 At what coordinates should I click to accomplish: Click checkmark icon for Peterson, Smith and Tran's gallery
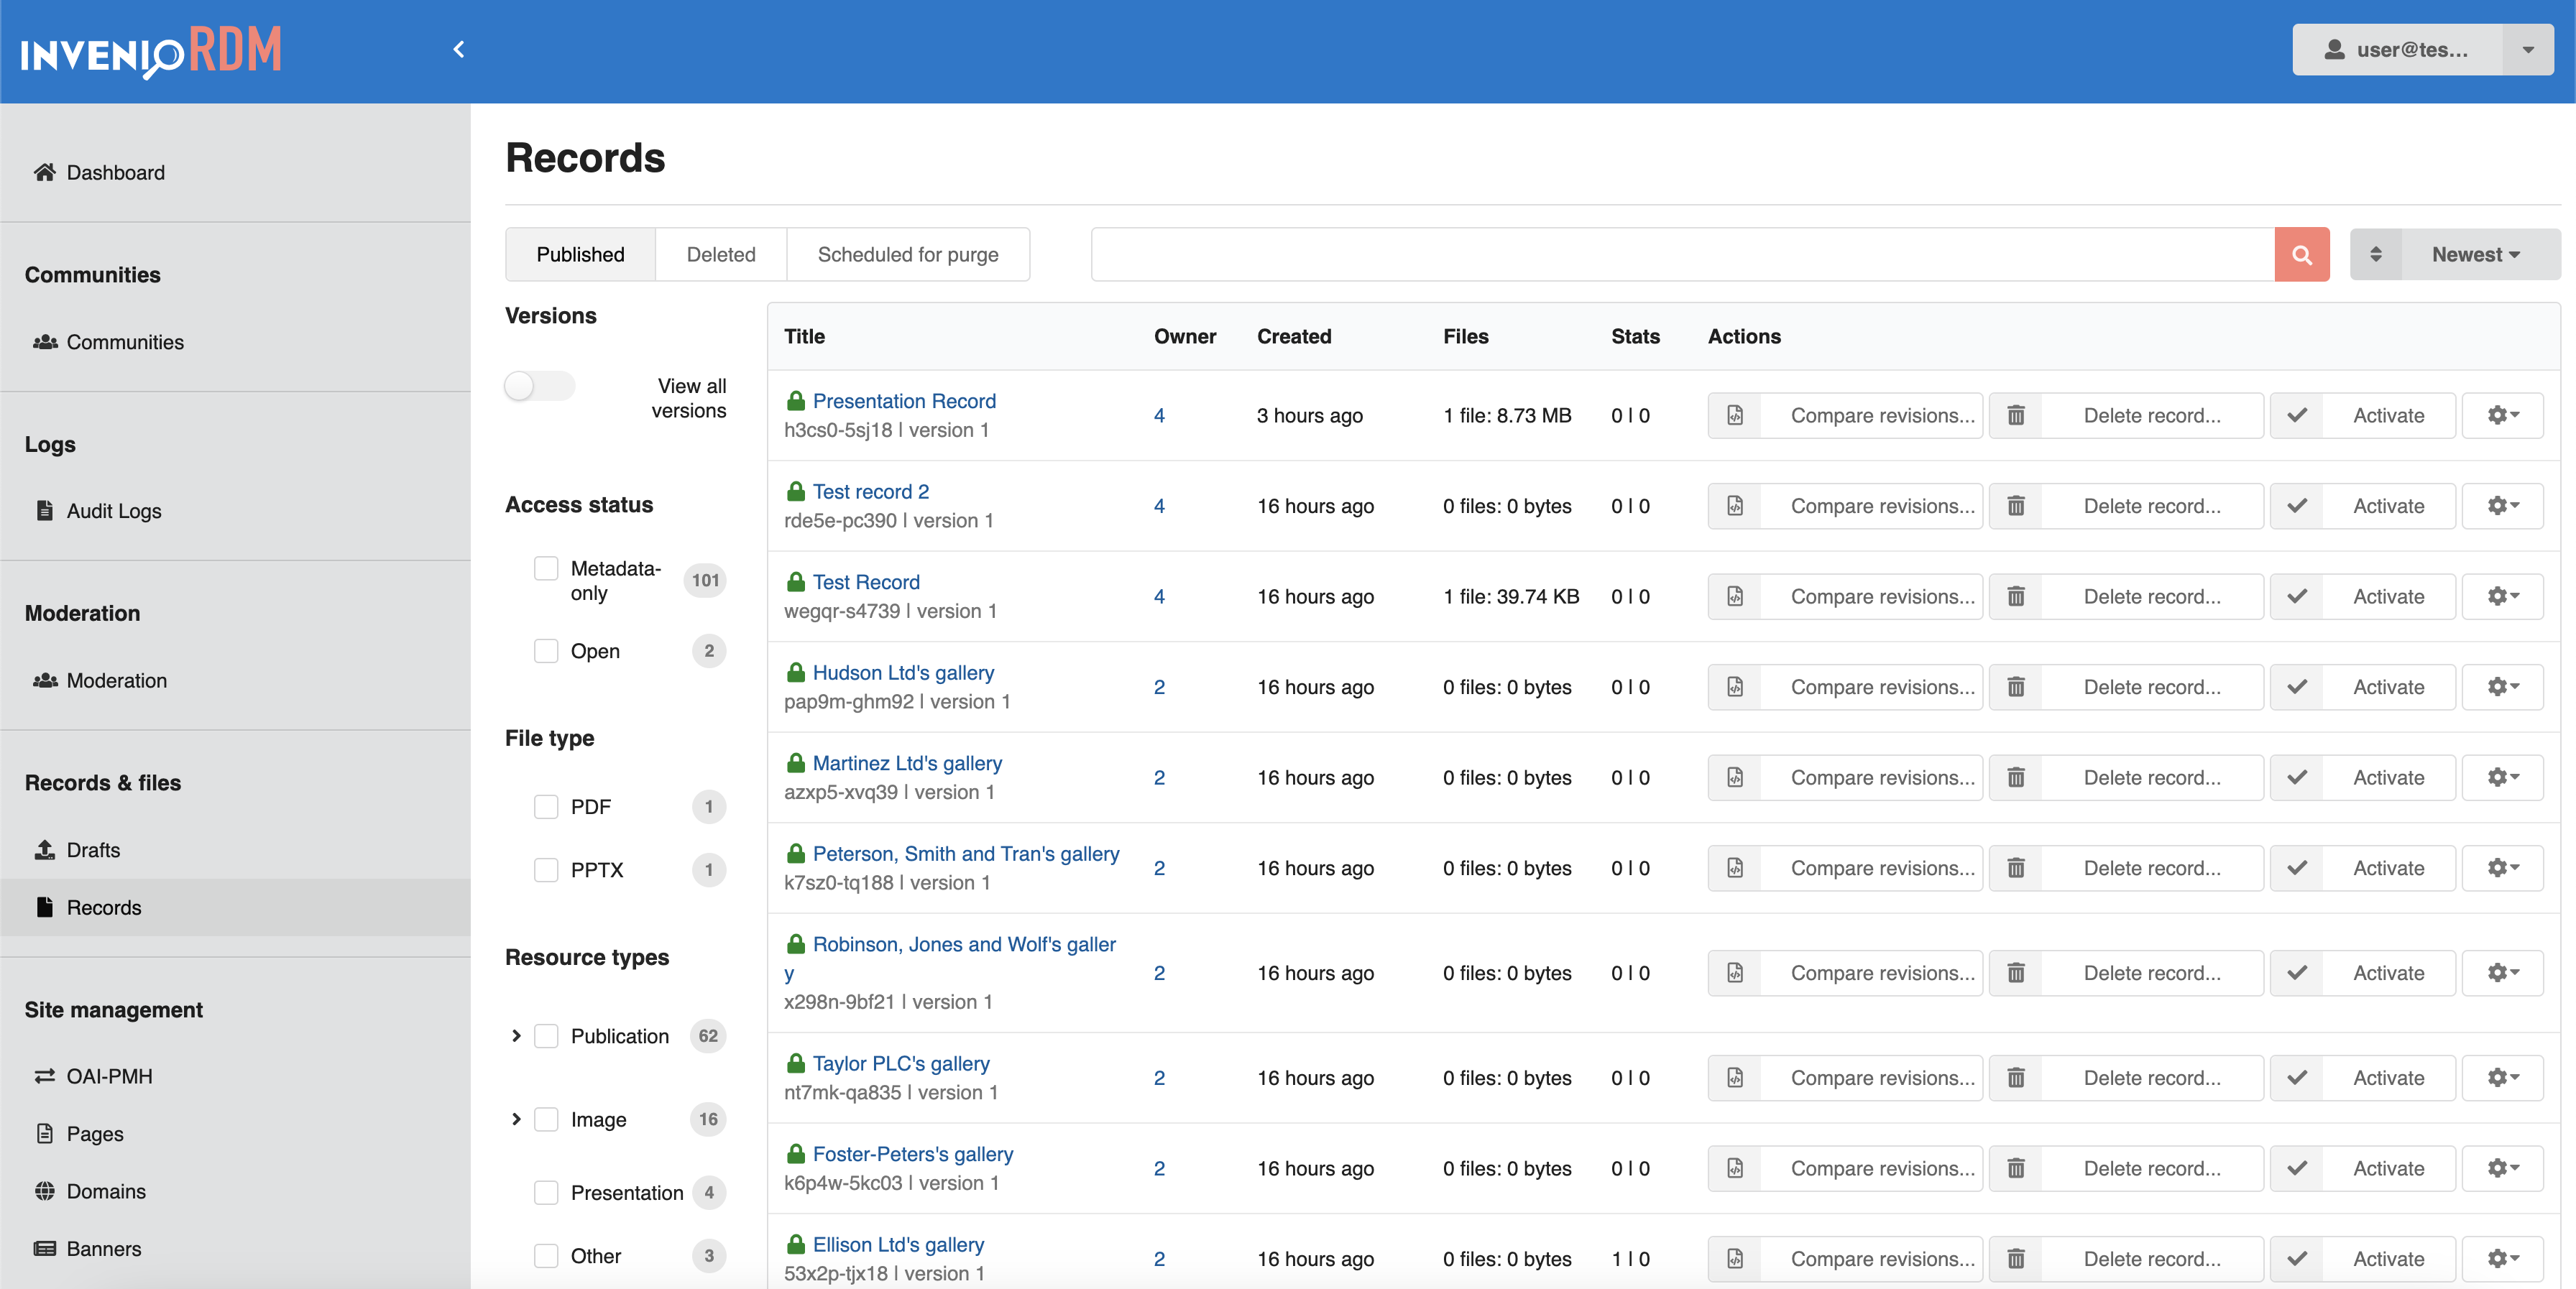[x=2297, y=868]
